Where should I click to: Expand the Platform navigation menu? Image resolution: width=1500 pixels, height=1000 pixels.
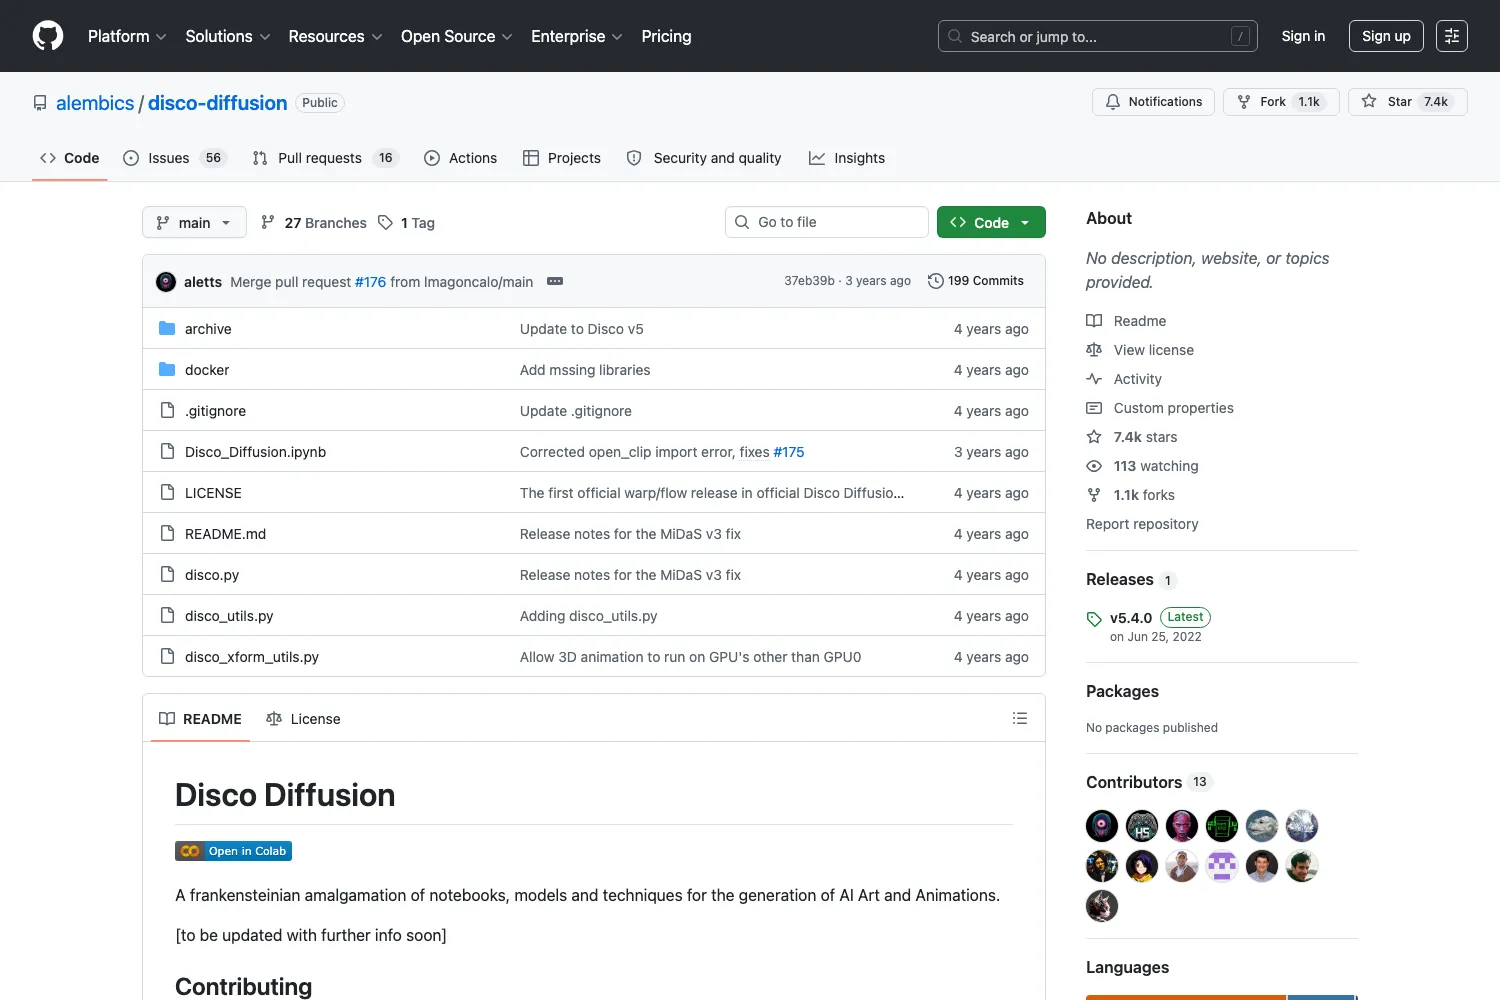(x=127, y=36)
